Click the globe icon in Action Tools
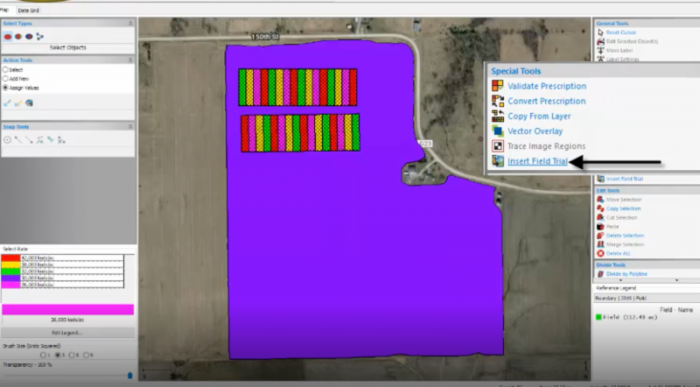 (29, 103)
